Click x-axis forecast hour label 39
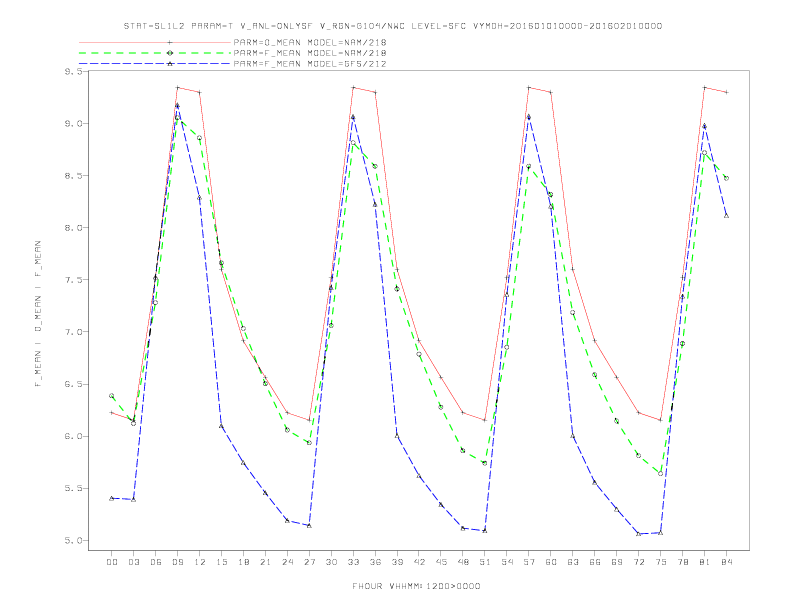Image resolution: width=792 pixels, height=612 pixels. pos(397,562)
